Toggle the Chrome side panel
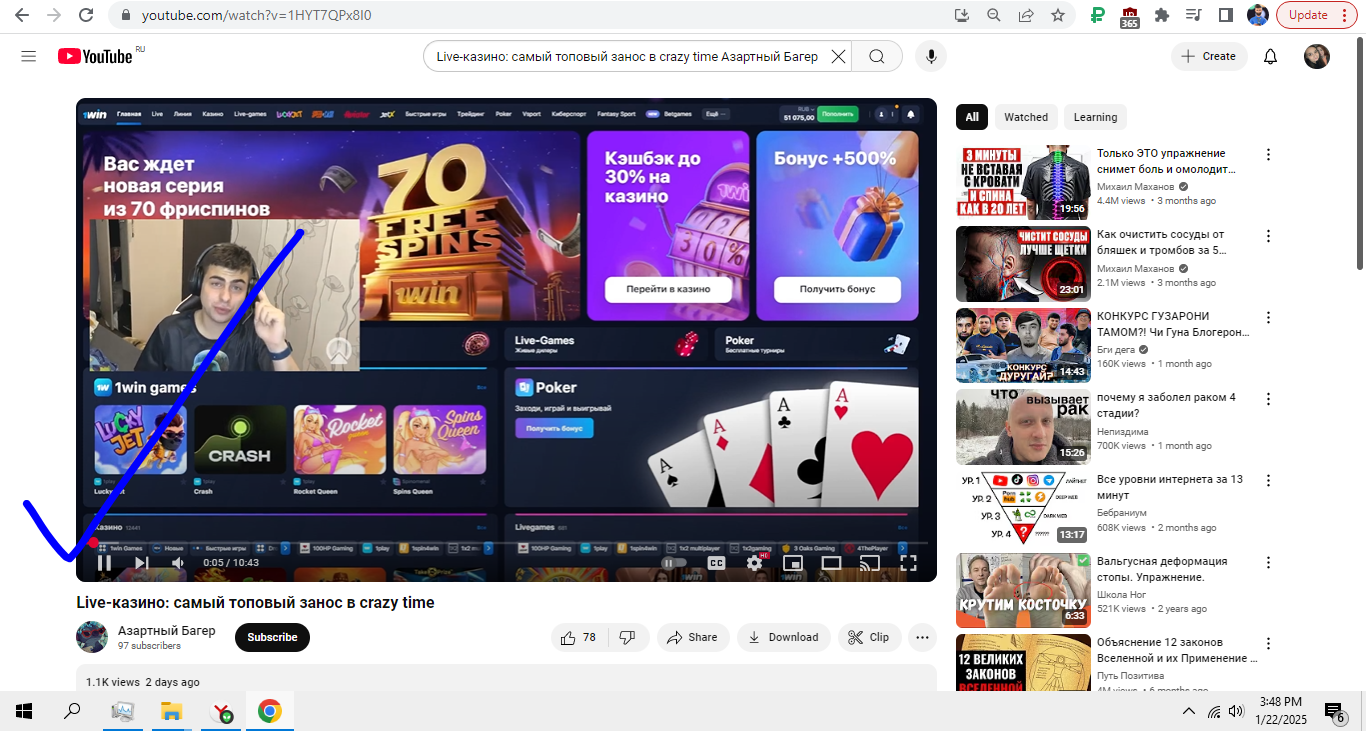The height and width of the screenshot is (731, 1366). pos(1226,15)
